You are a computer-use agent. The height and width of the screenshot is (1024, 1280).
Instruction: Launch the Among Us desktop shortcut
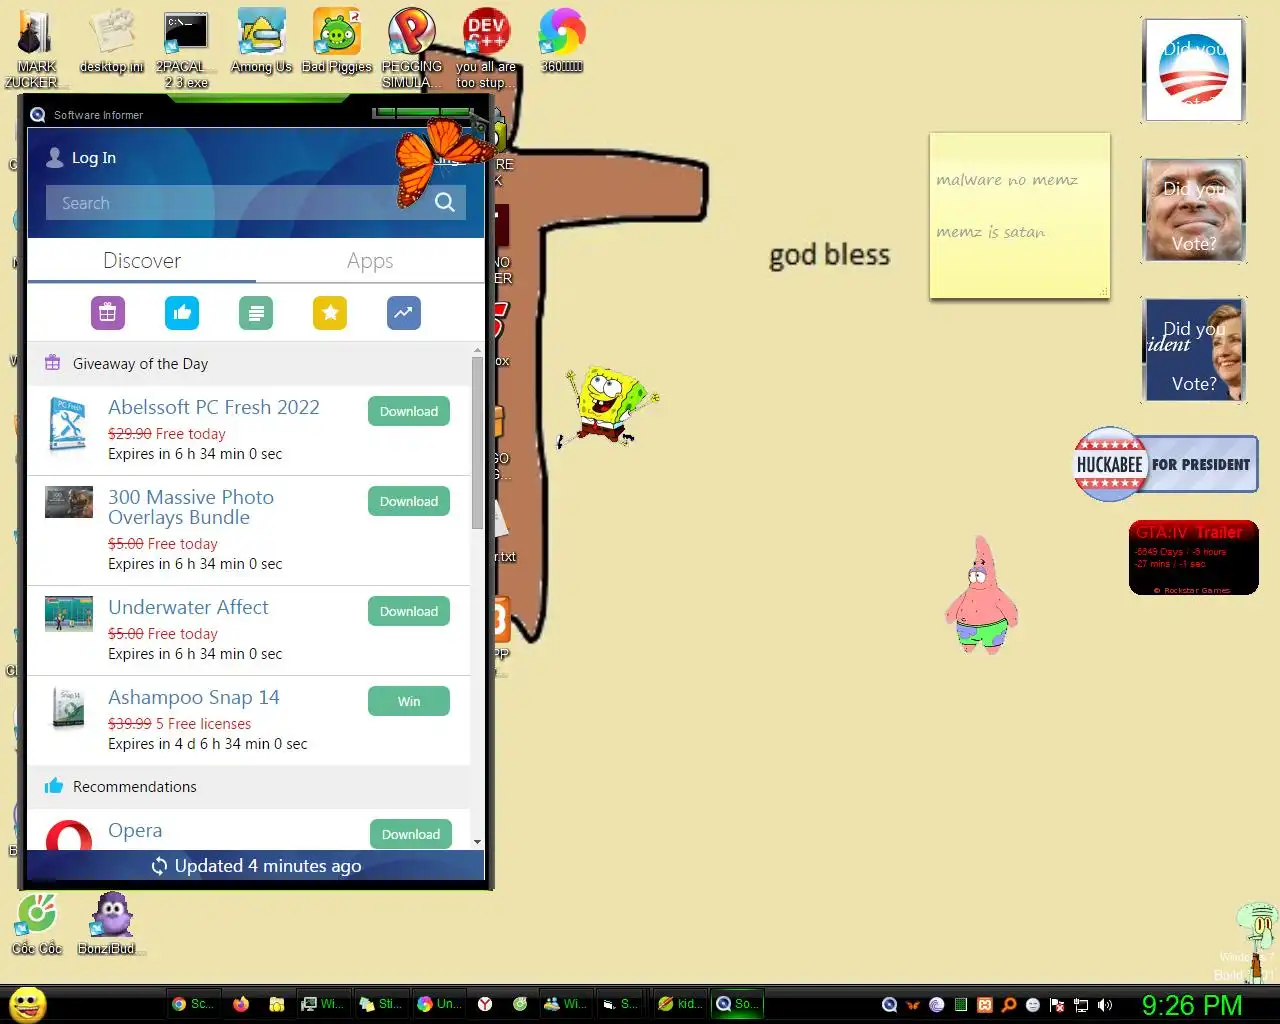coord(261,40)
